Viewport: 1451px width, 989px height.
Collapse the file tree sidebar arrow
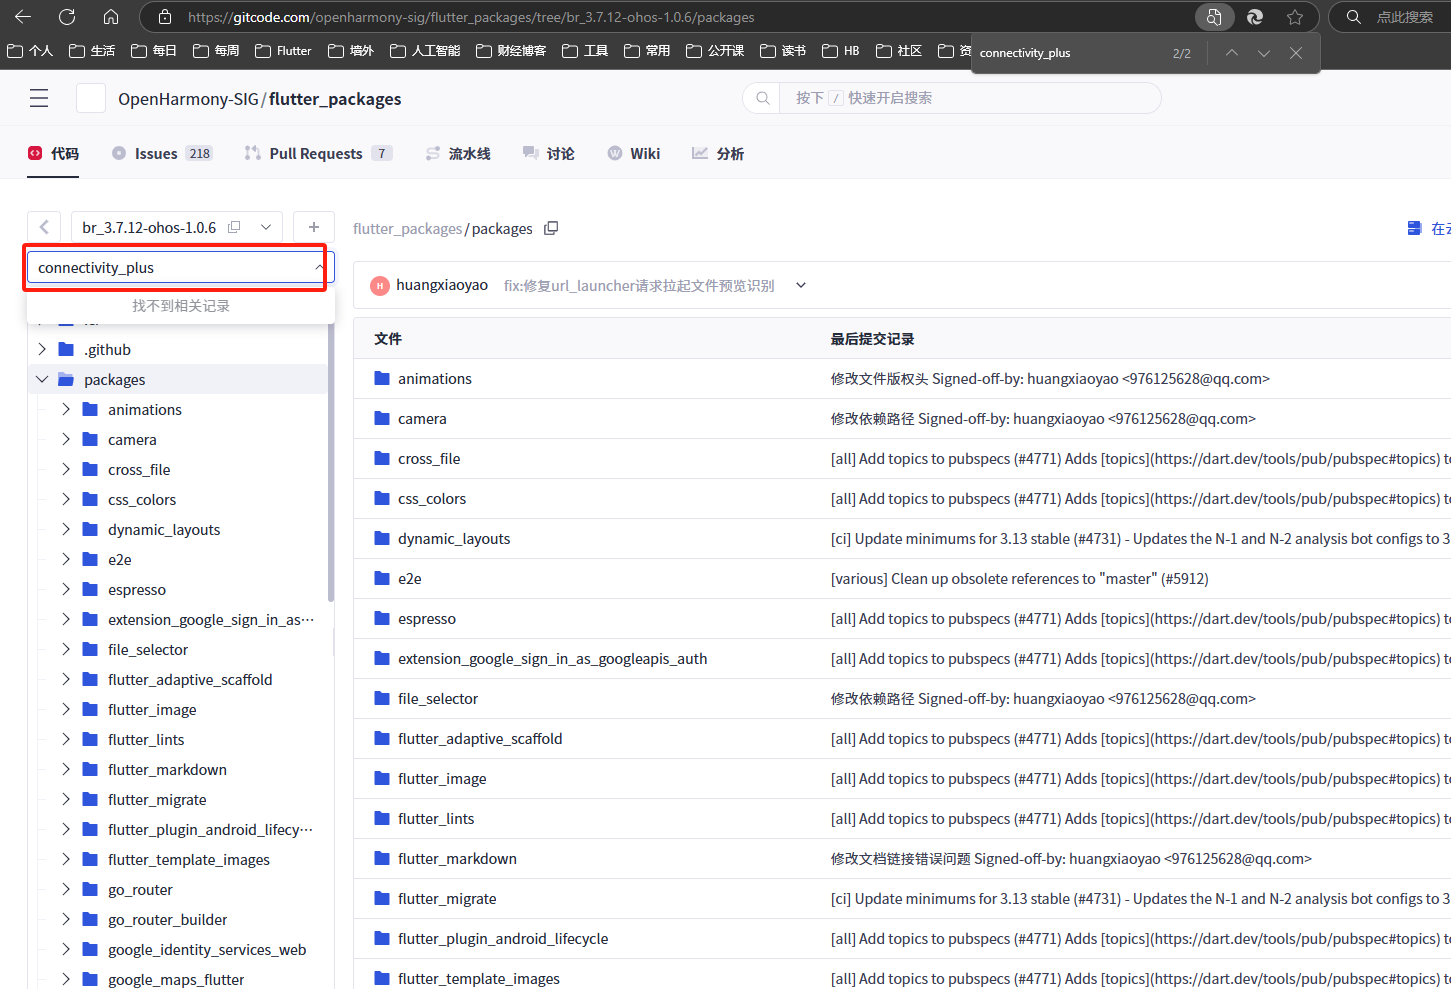coord(44,227)
